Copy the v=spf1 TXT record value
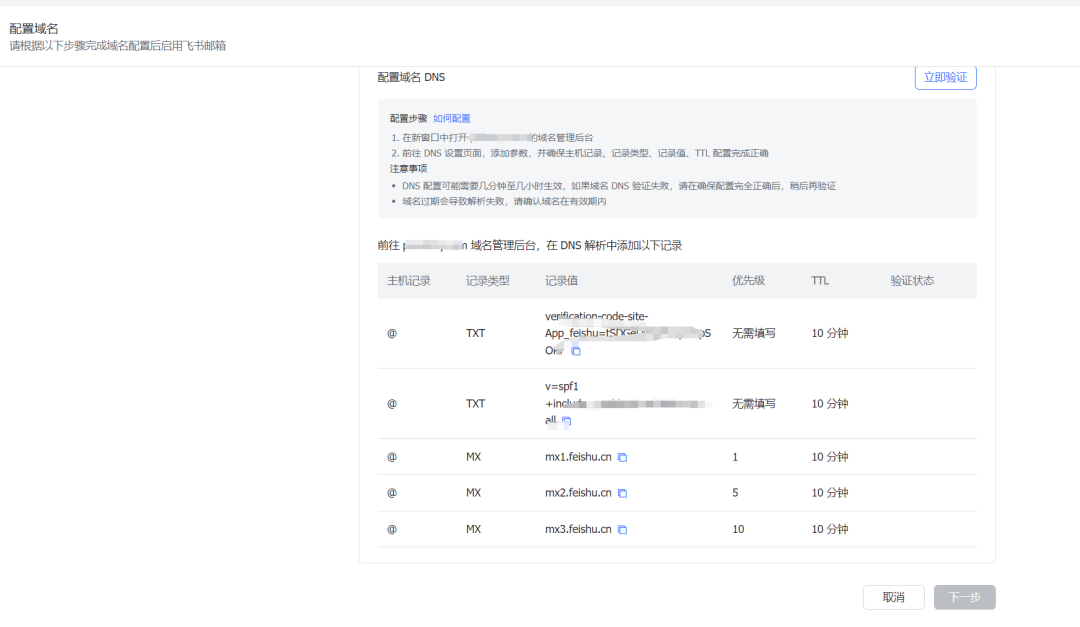This screenshot has height=627, width=1080. [566, 421]
